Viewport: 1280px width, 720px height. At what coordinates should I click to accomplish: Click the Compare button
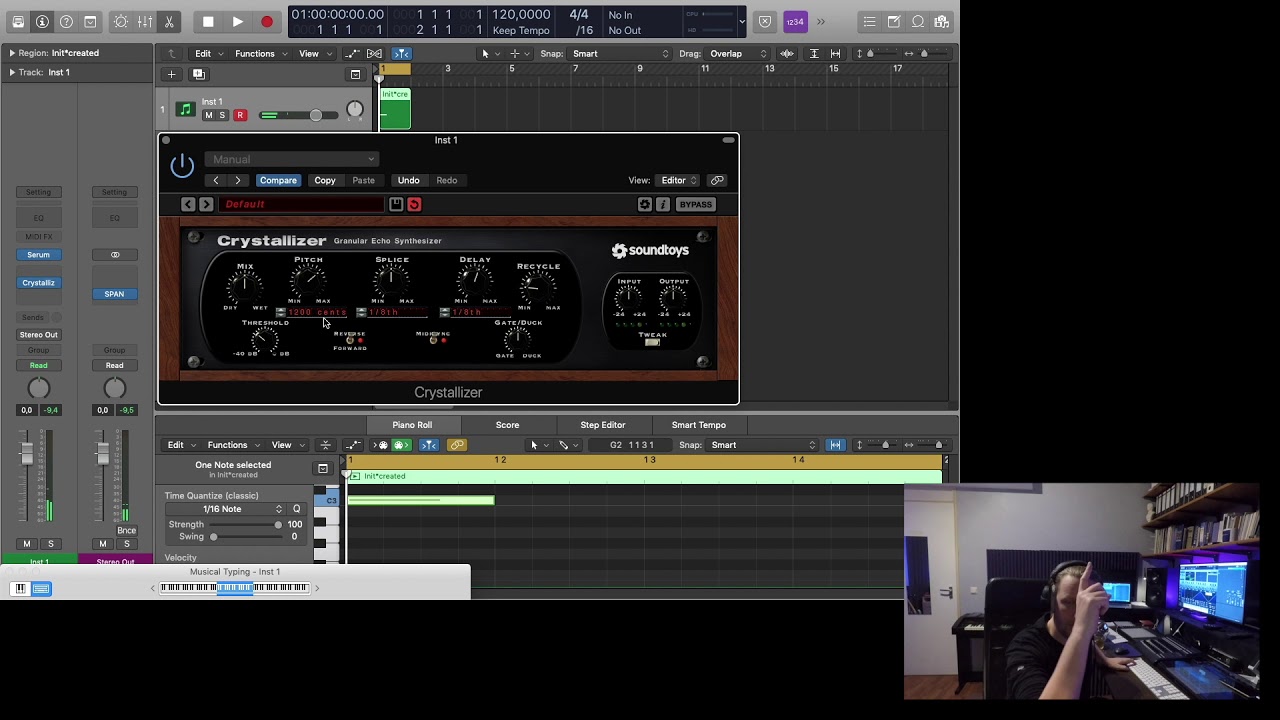click(x=278, y=180)
